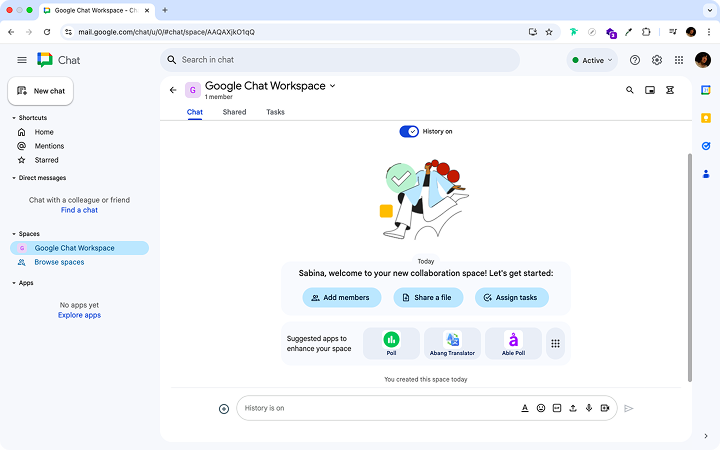The image size is (720, 450).
Task: Open the Active status dropdown
Action: [x=592, y=60]
